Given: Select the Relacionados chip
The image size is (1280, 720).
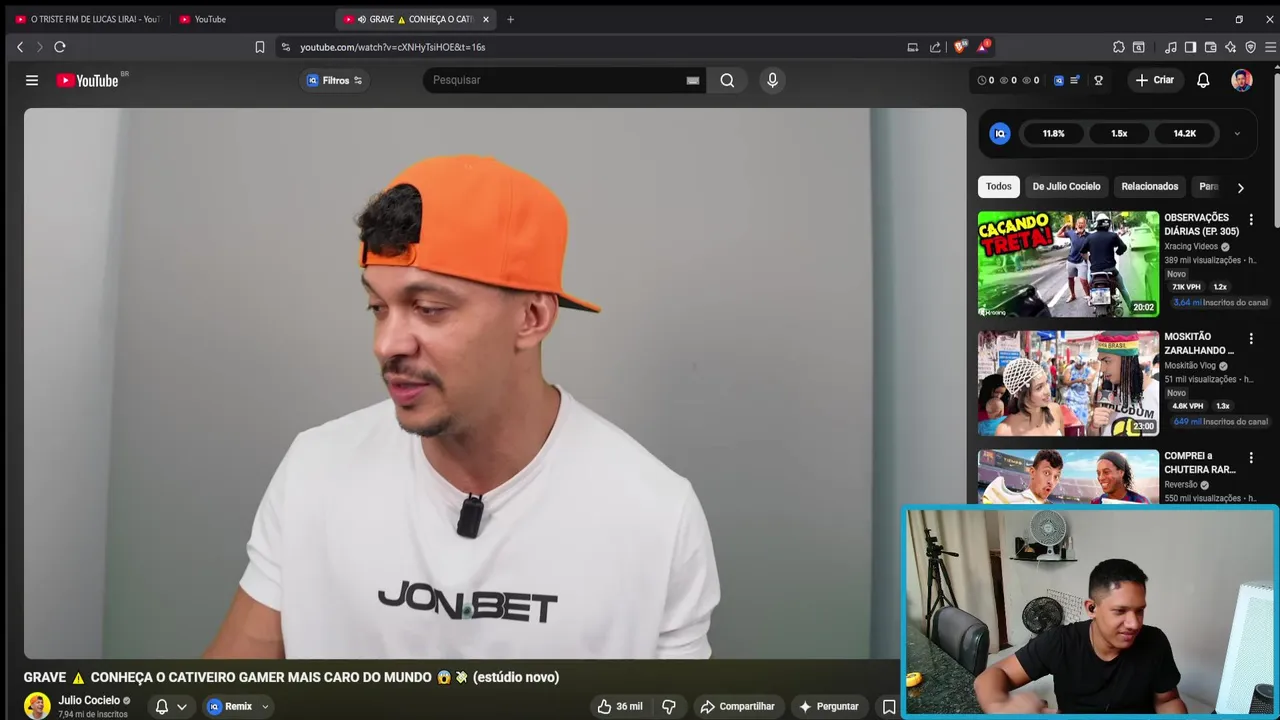Looking at the screenshot, I should tap(1150, 186).
